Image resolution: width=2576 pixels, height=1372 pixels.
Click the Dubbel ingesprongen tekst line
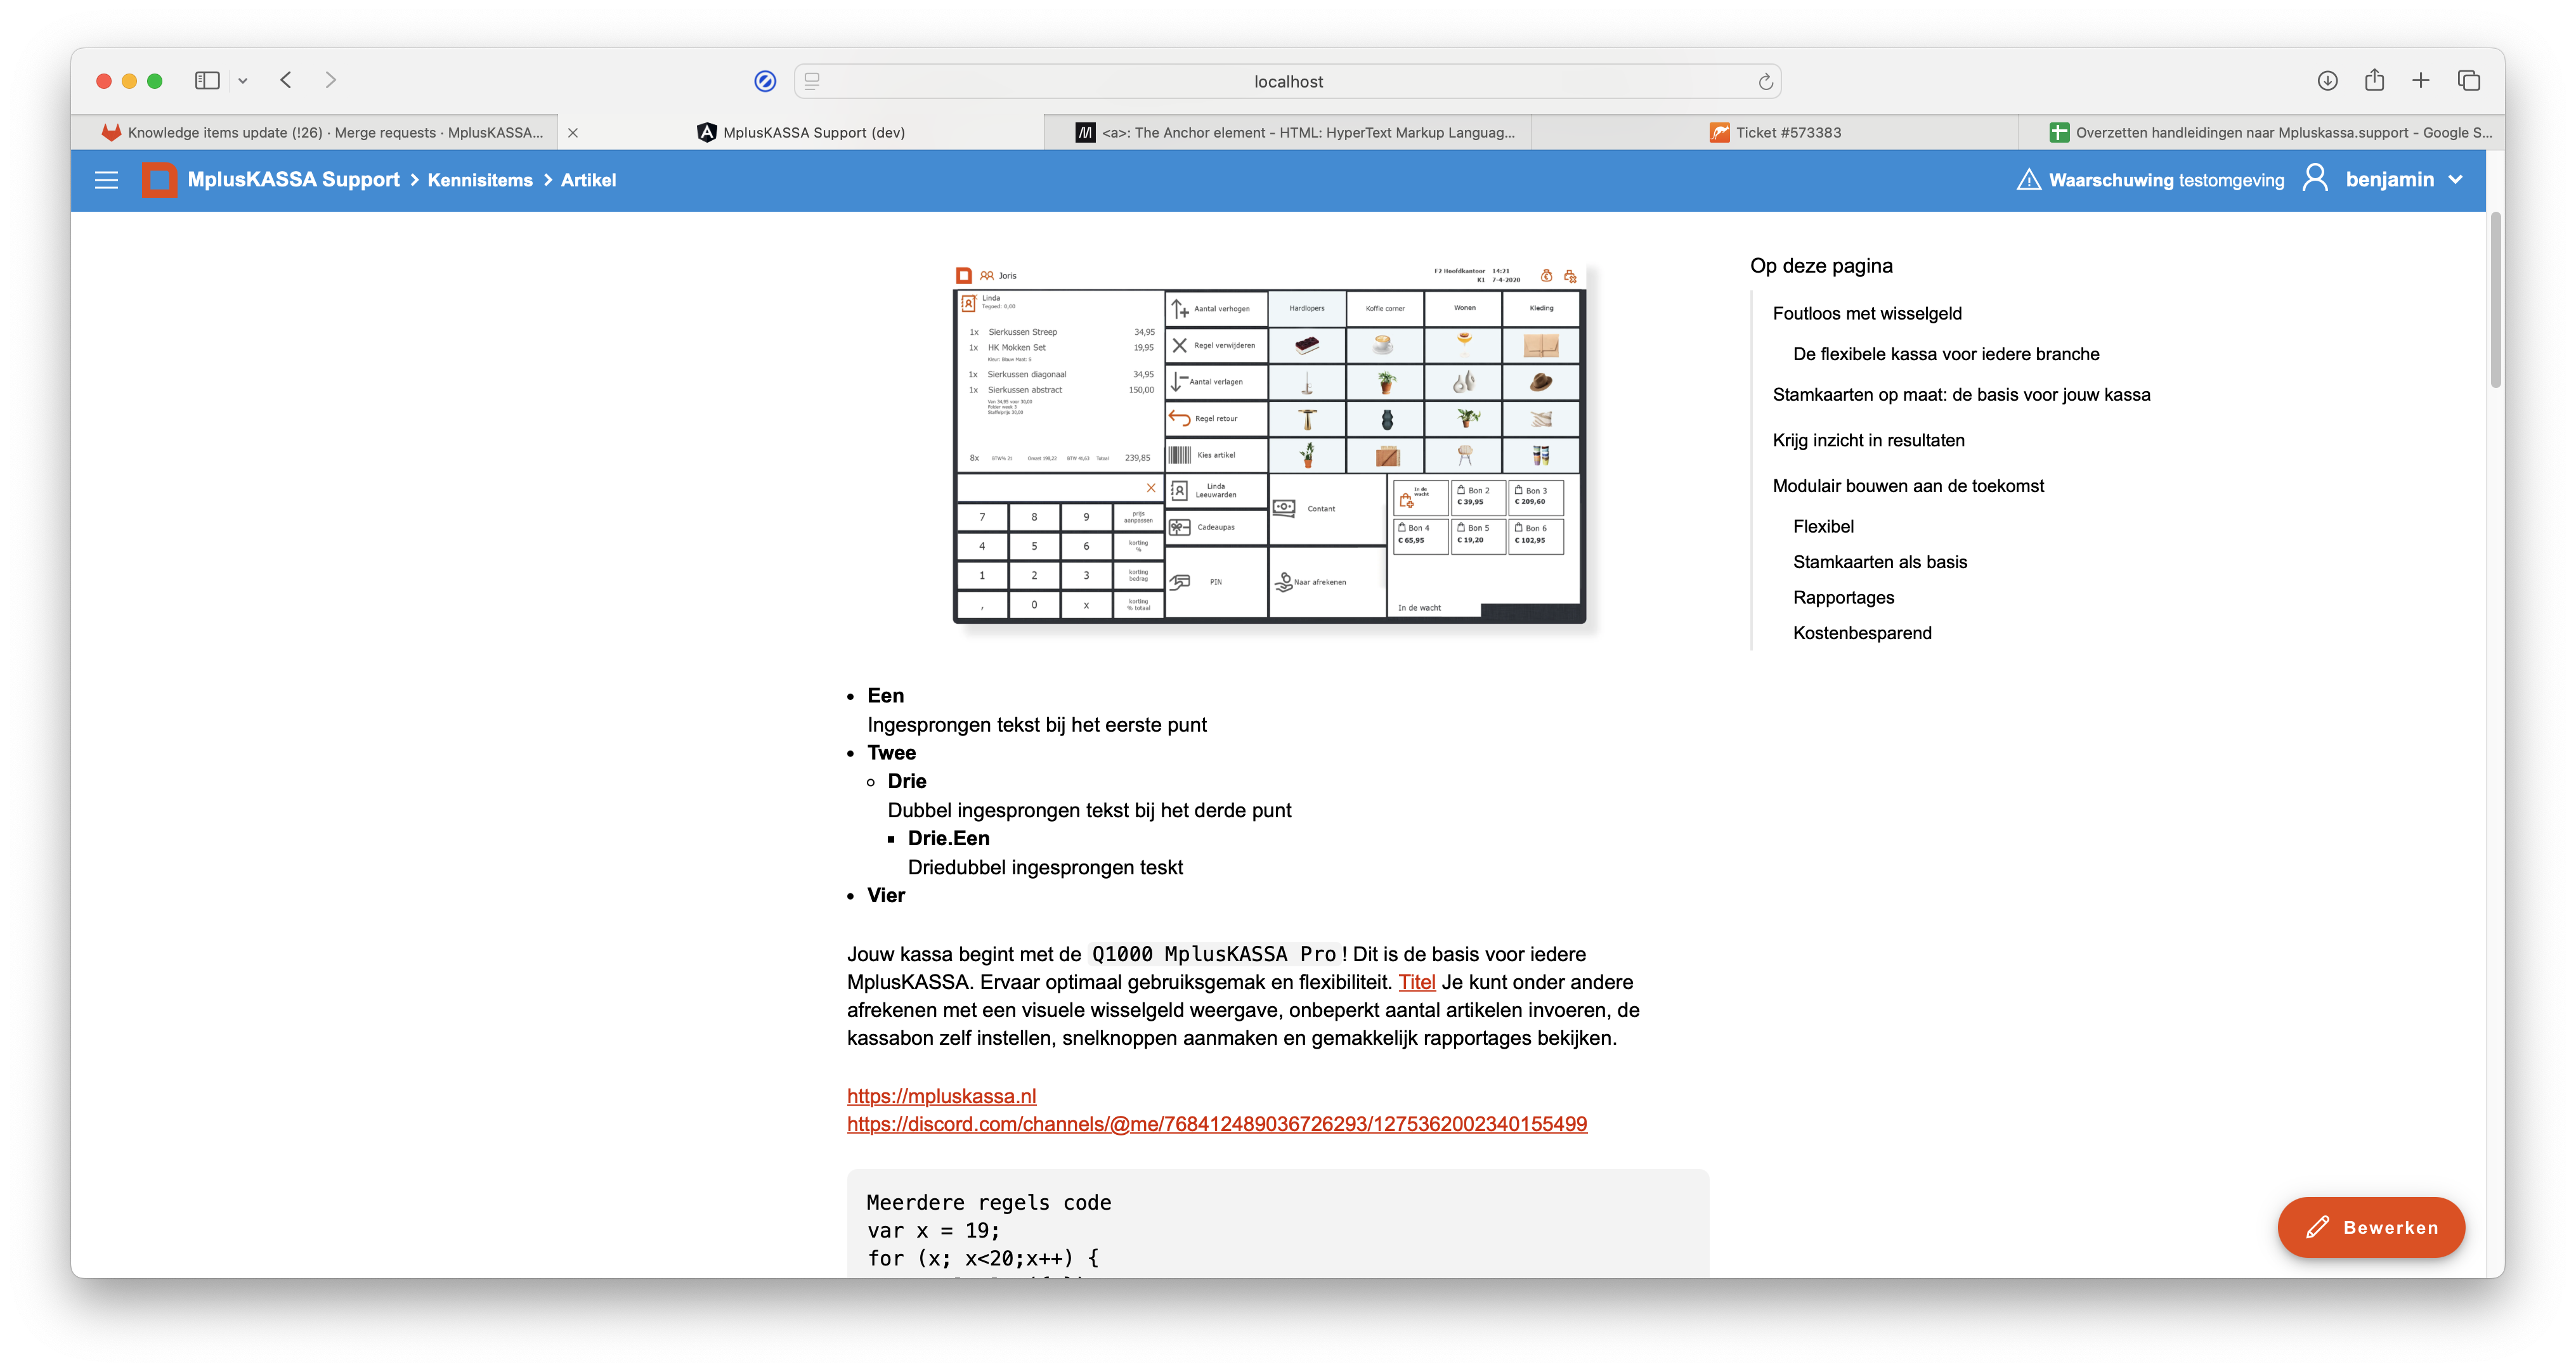1089,810
